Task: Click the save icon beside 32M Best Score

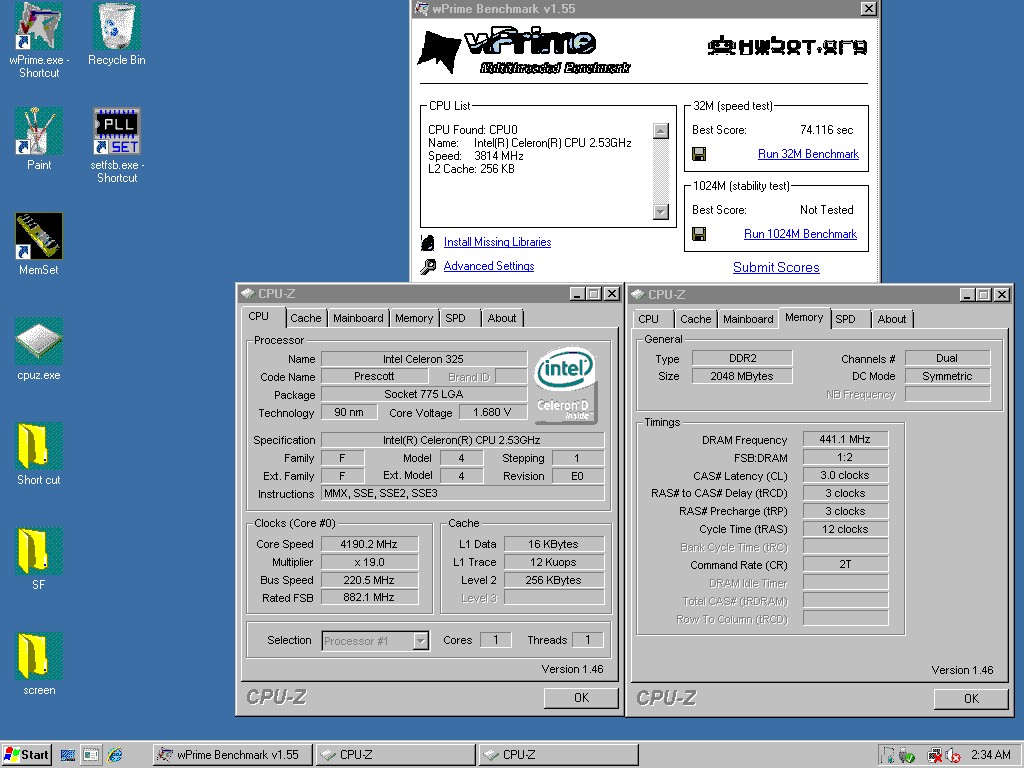Action: 699,154
